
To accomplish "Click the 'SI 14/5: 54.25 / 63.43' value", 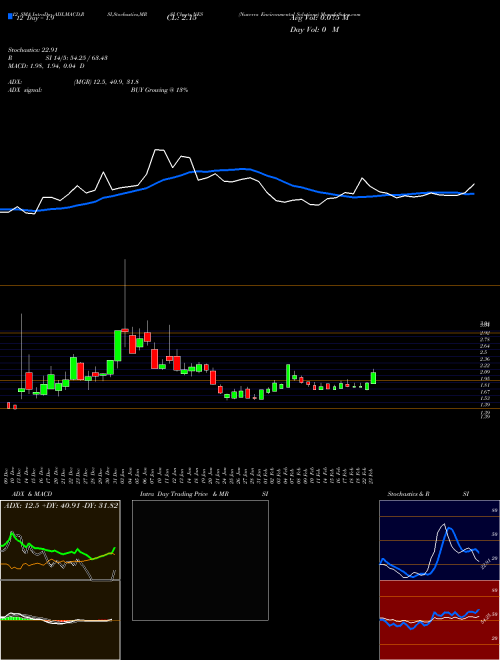I will click(77, 58).
